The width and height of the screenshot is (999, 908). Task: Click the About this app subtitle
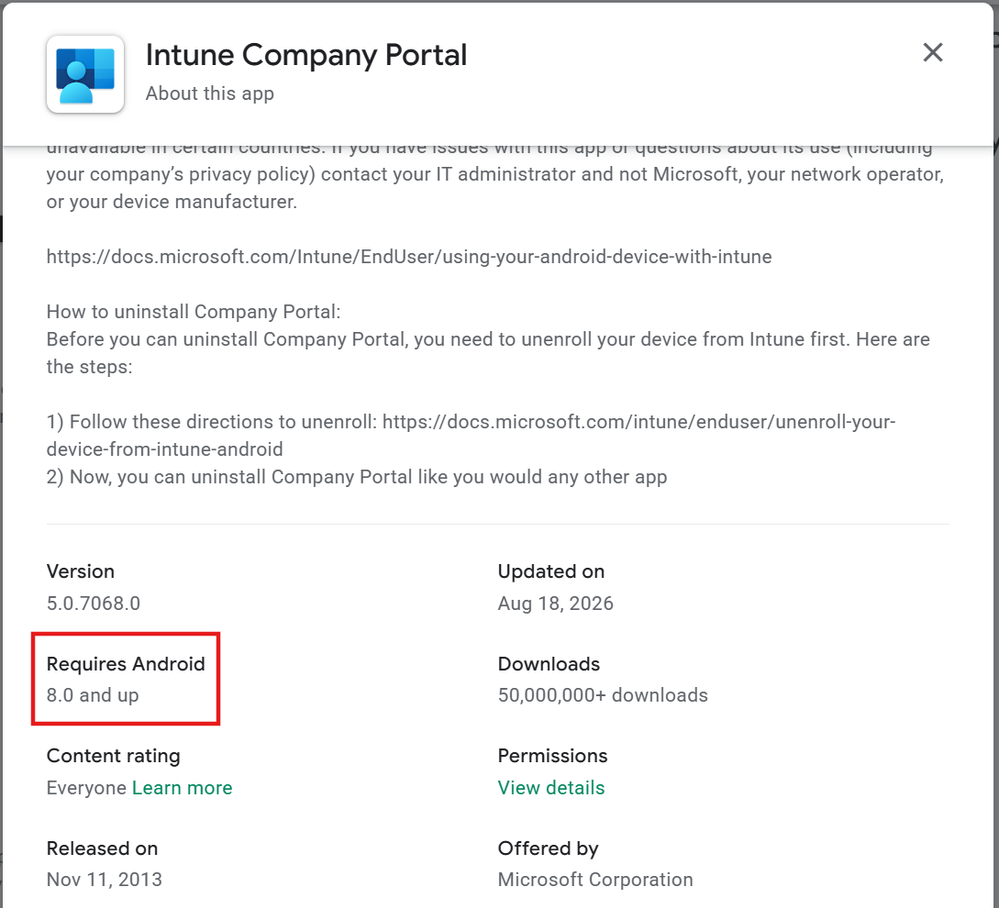(210, 94)
